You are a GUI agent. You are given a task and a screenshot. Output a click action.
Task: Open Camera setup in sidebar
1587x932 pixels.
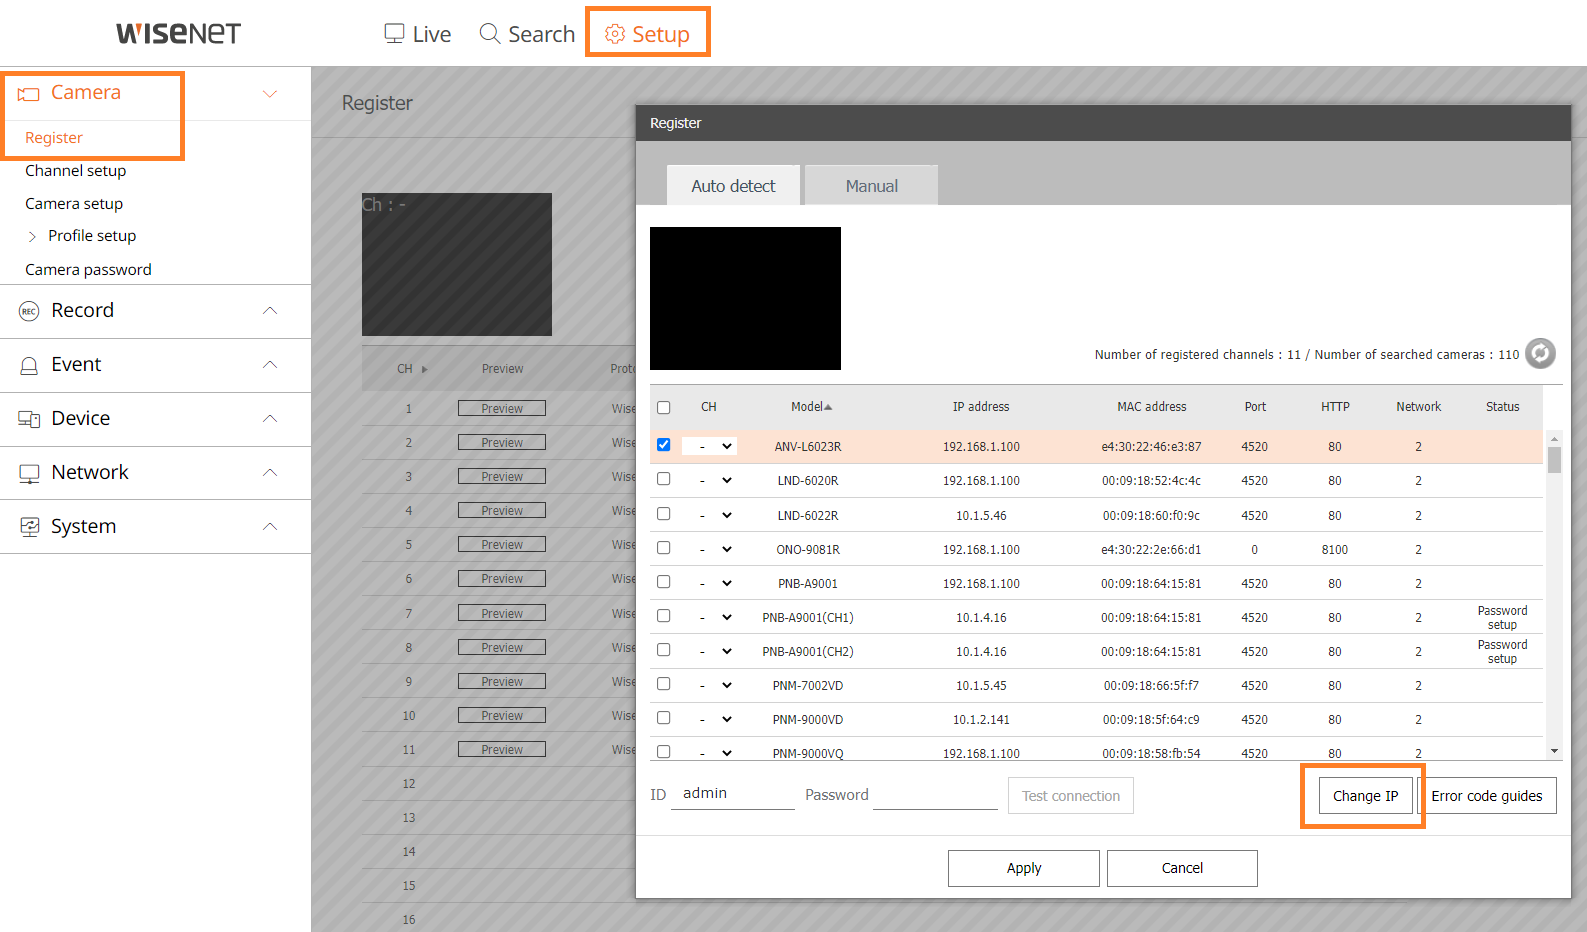click(74, 204)
